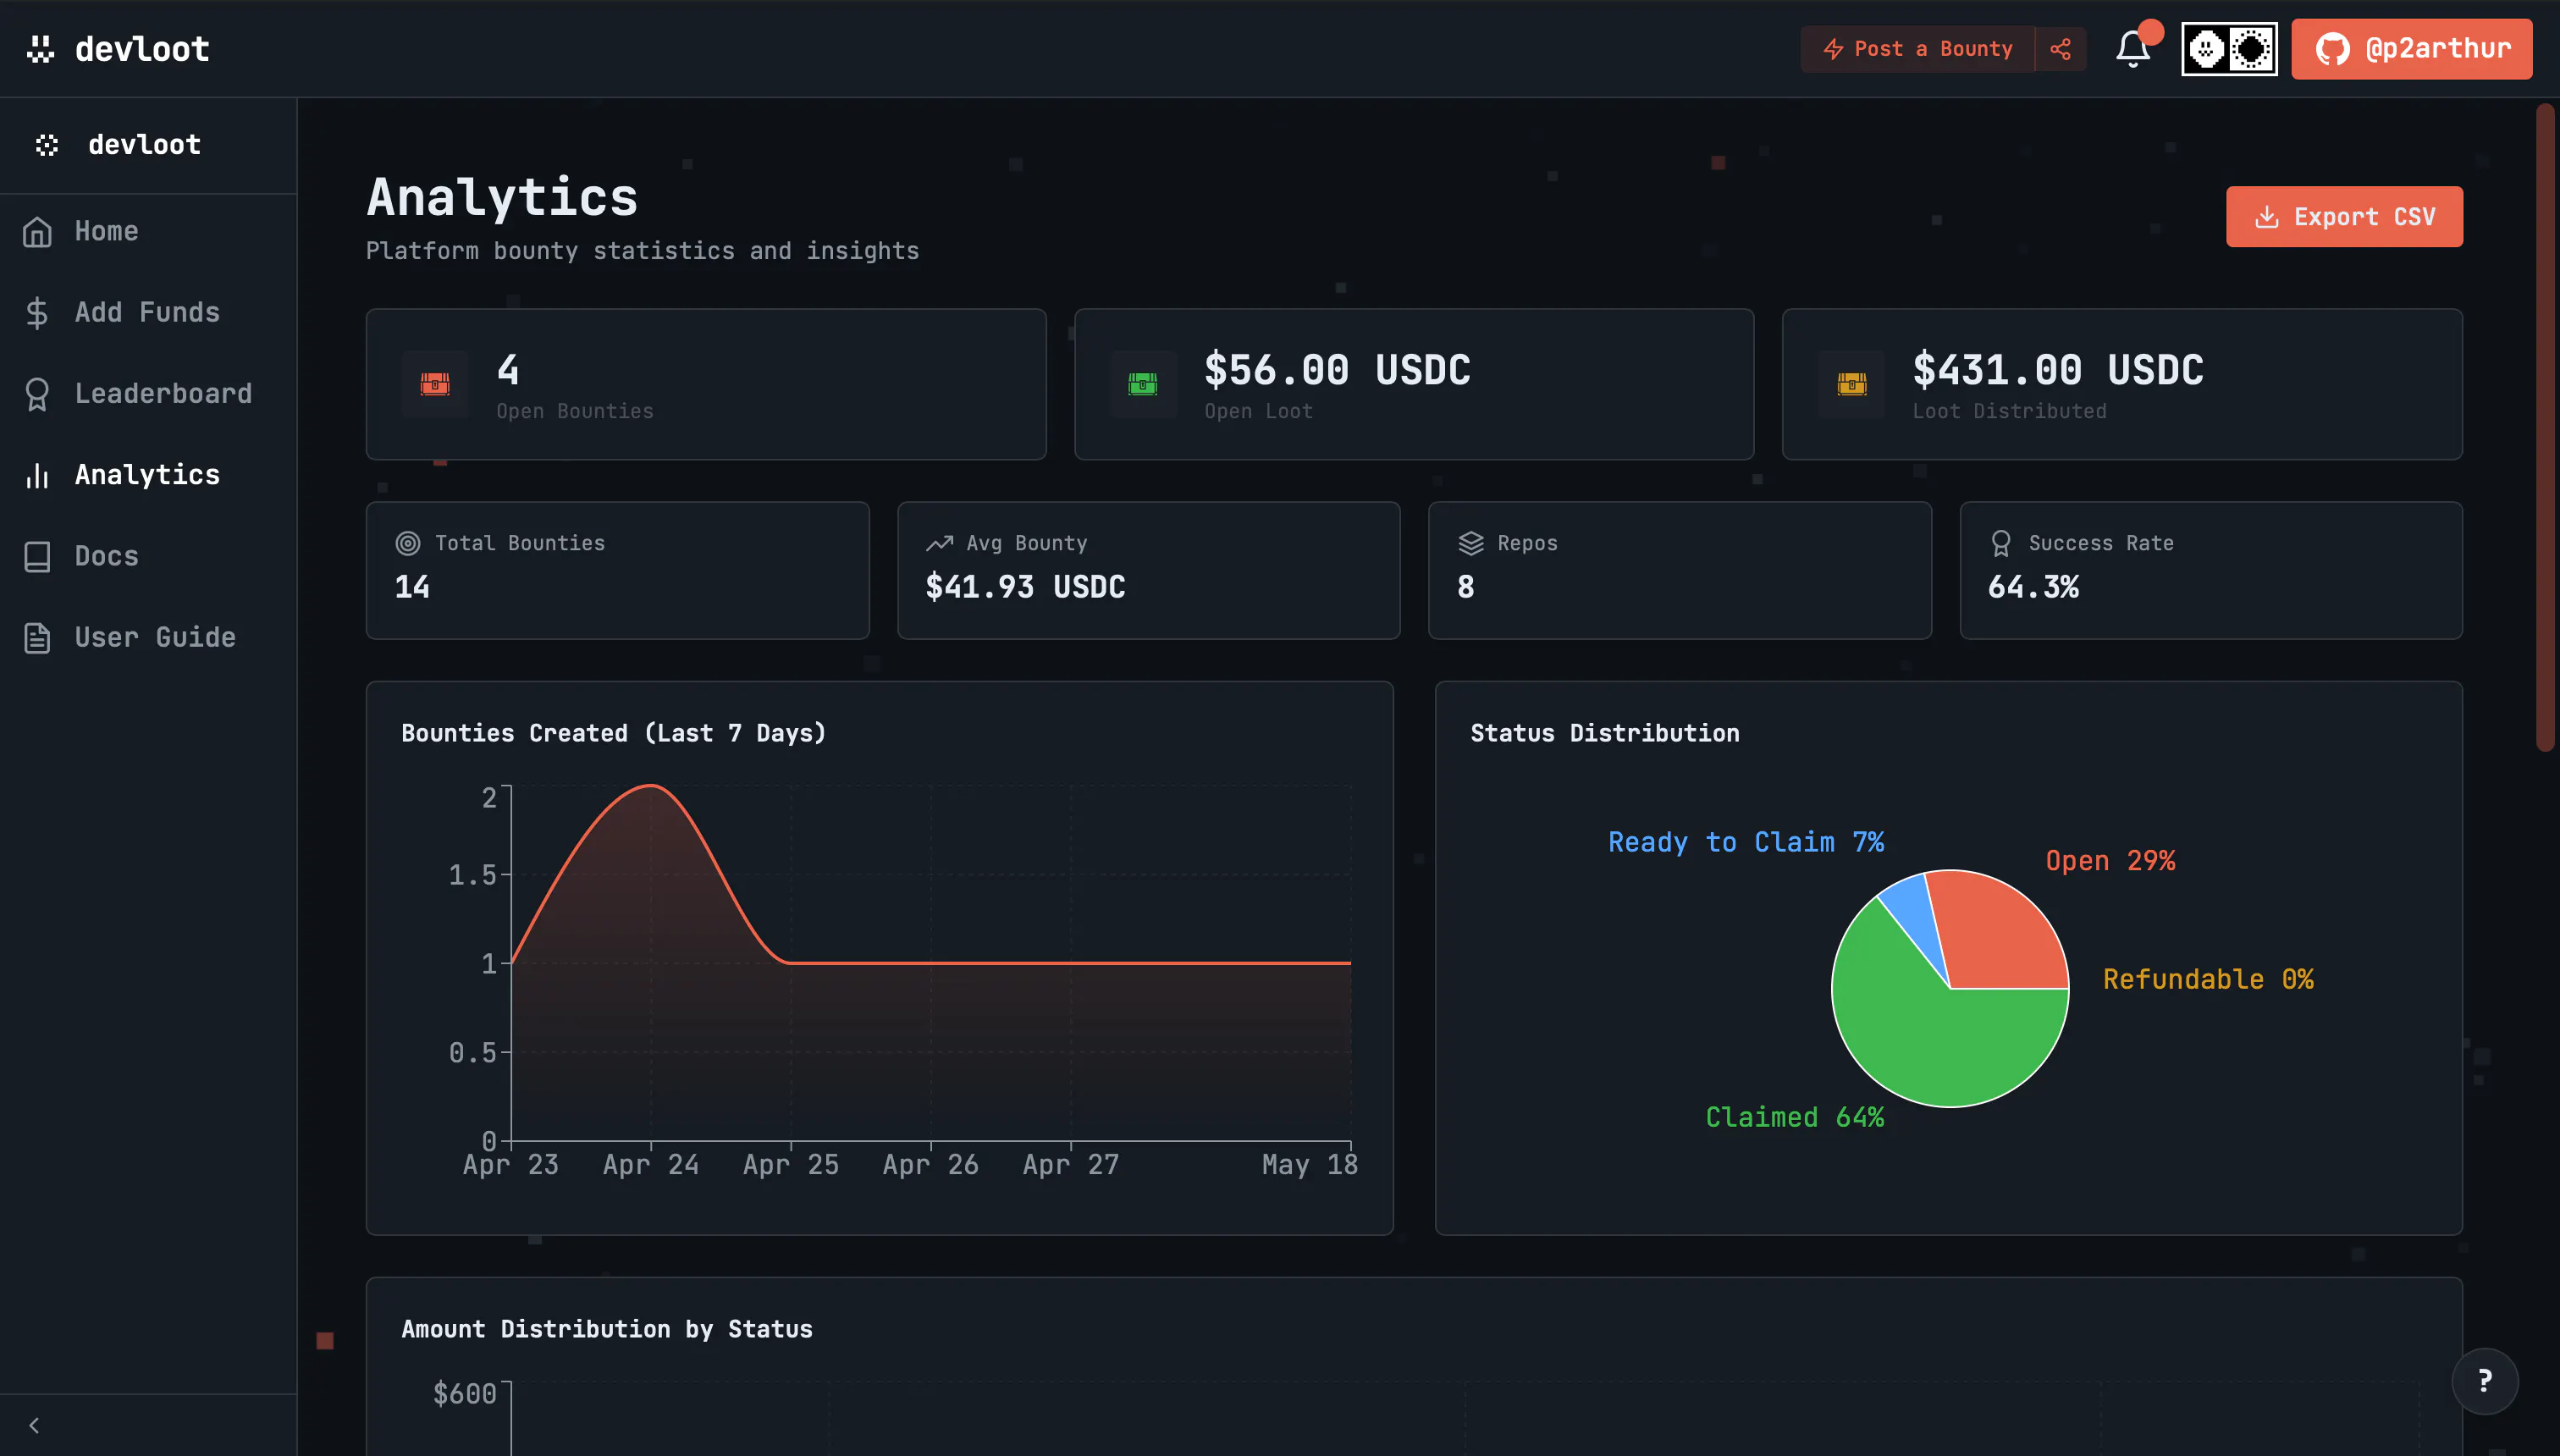Click the page vertical scrollbar

coord(2546,425)
